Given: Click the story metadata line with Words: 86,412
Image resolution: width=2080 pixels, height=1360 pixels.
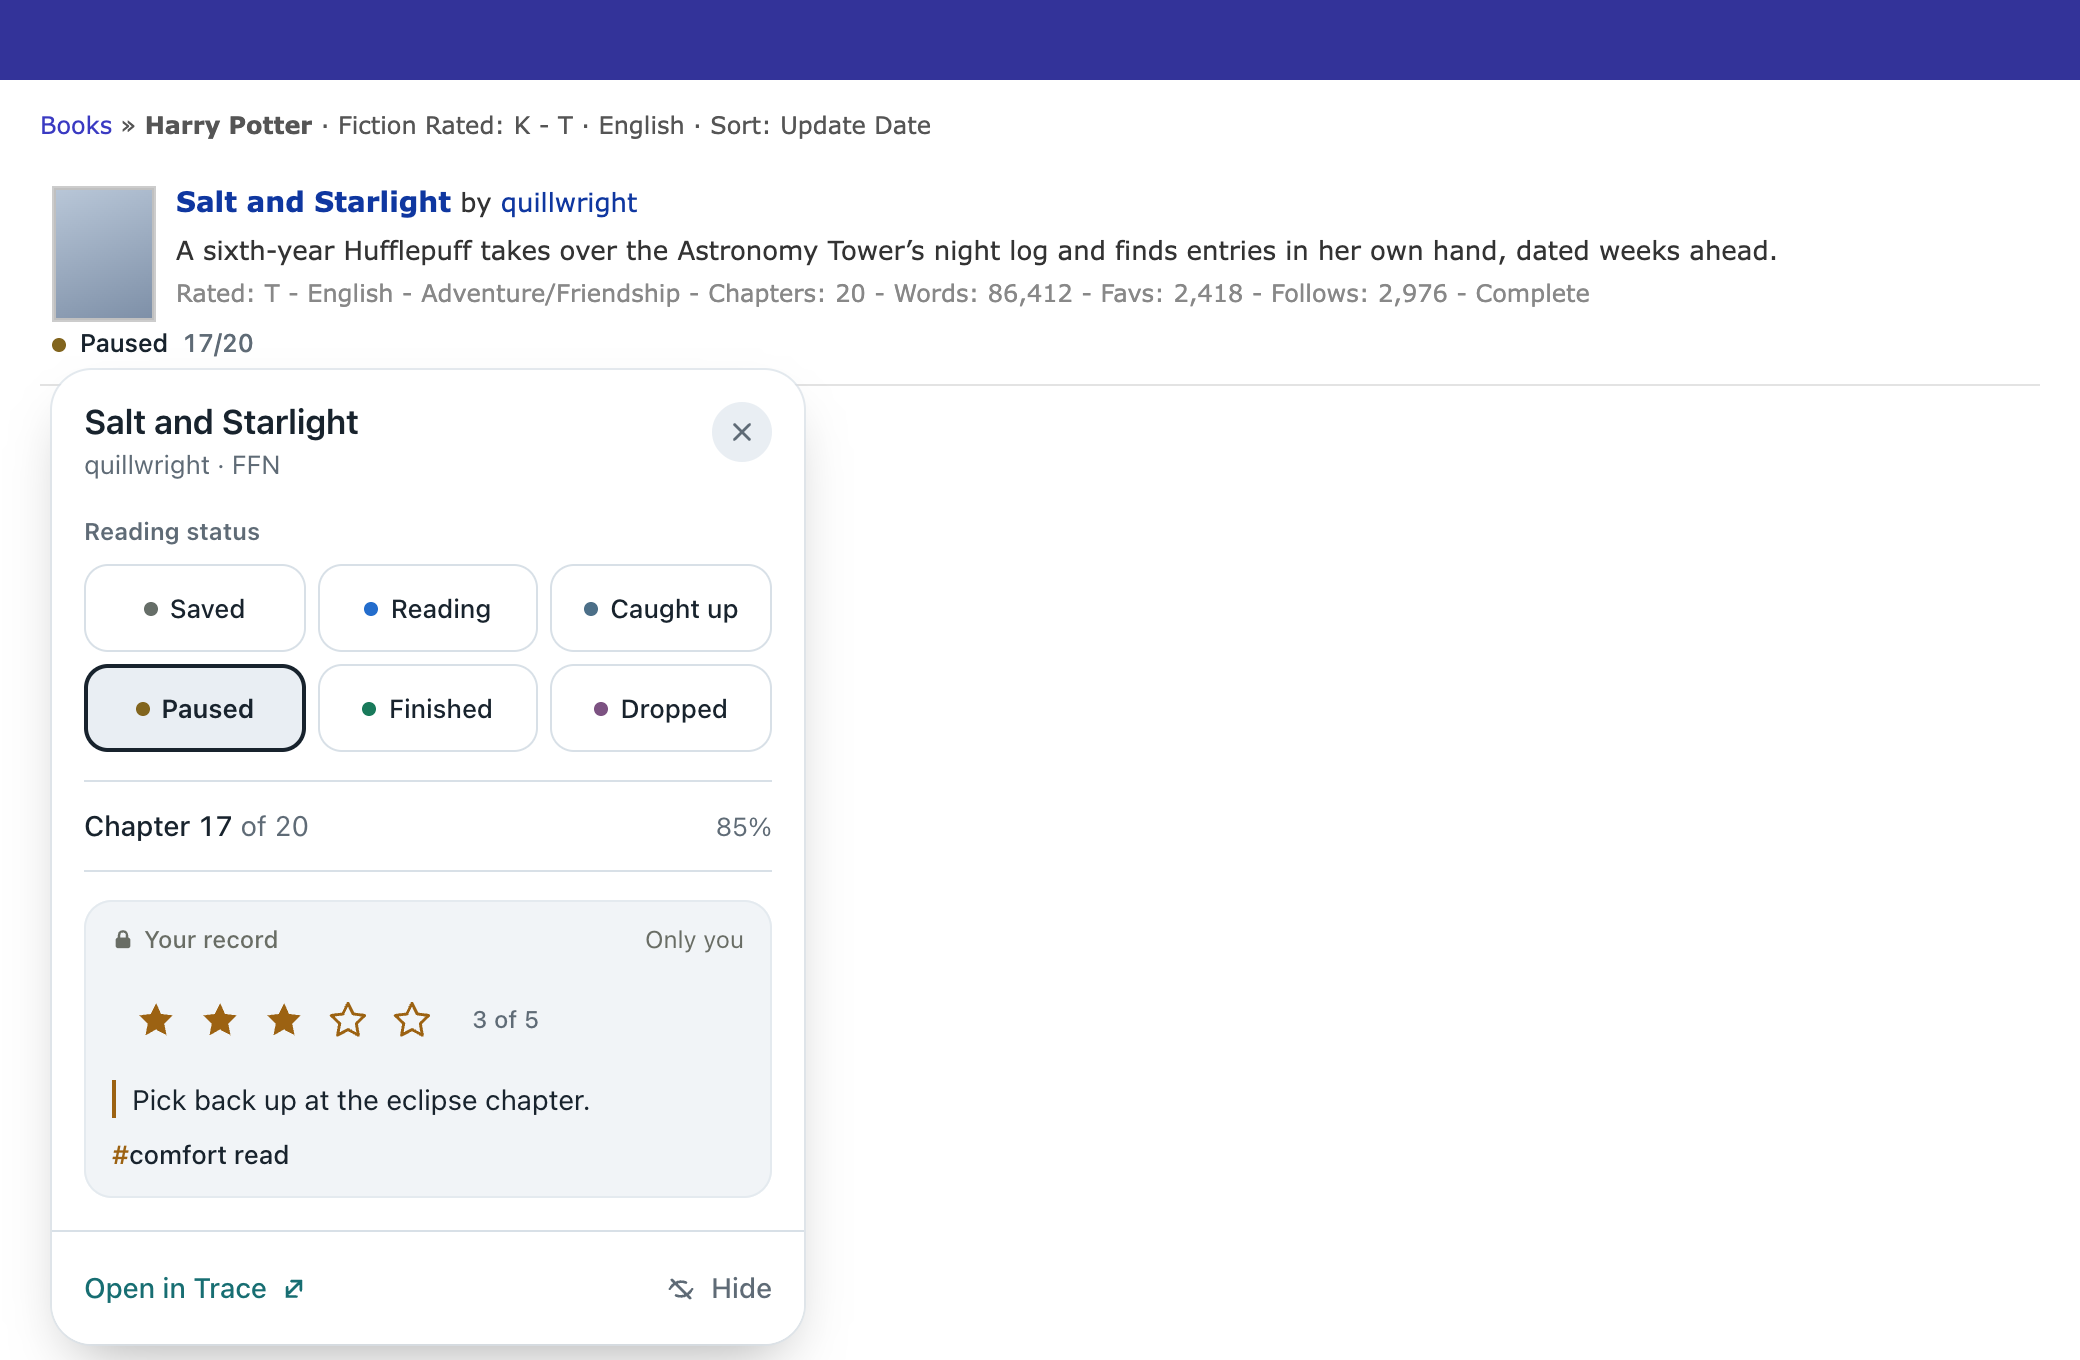Looking at the screenshot, I should [882, 293].
